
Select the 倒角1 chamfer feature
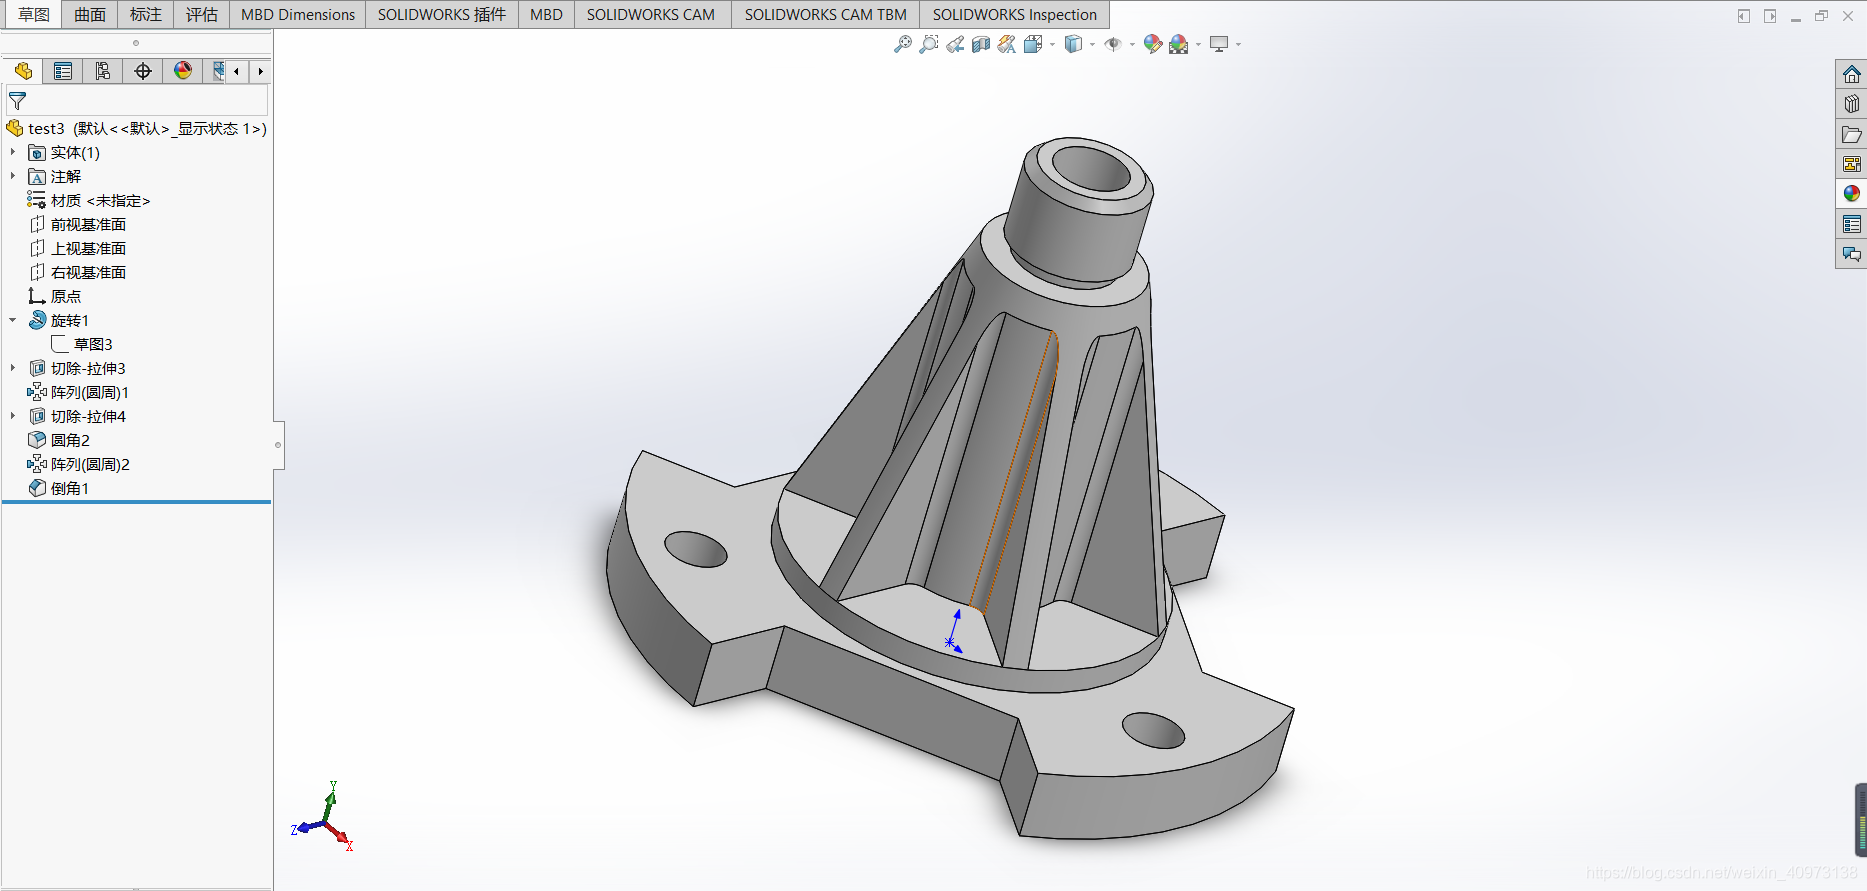pyautogui.click(x=59, y=488)
